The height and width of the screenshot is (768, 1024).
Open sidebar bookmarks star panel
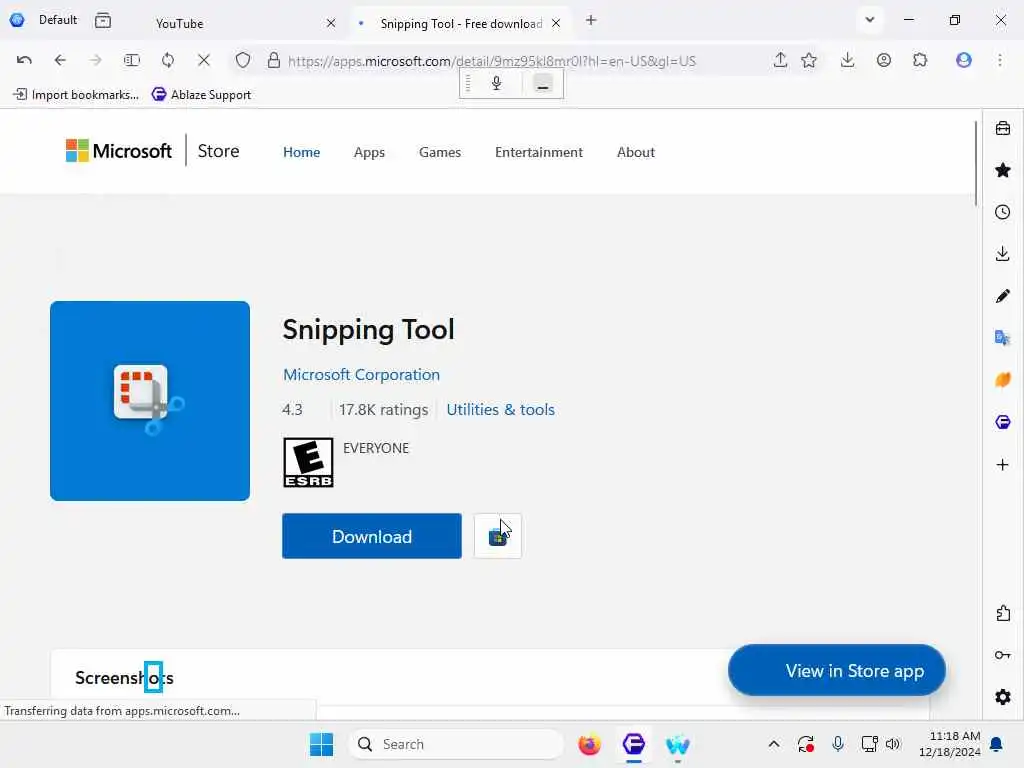coord(1002,170)
